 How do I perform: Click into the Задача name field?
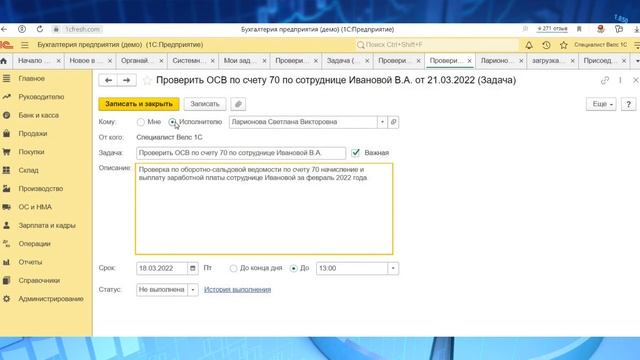pos(241,153)
